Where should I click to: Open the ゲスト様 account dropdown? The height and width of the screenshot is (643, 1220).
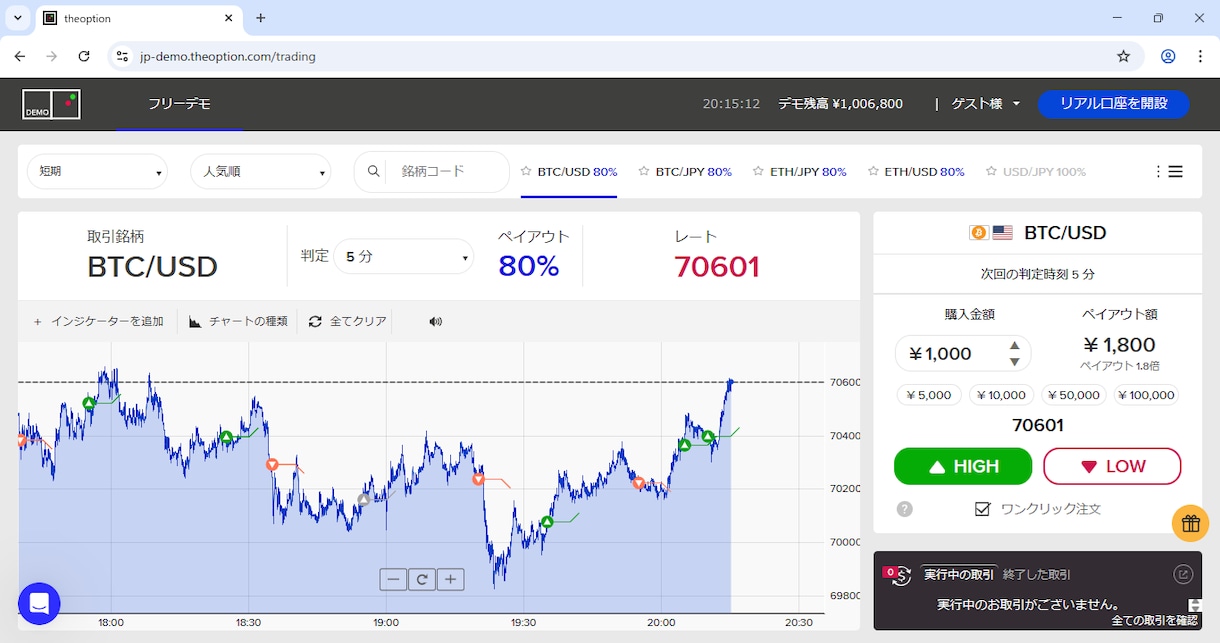point(985,103)
